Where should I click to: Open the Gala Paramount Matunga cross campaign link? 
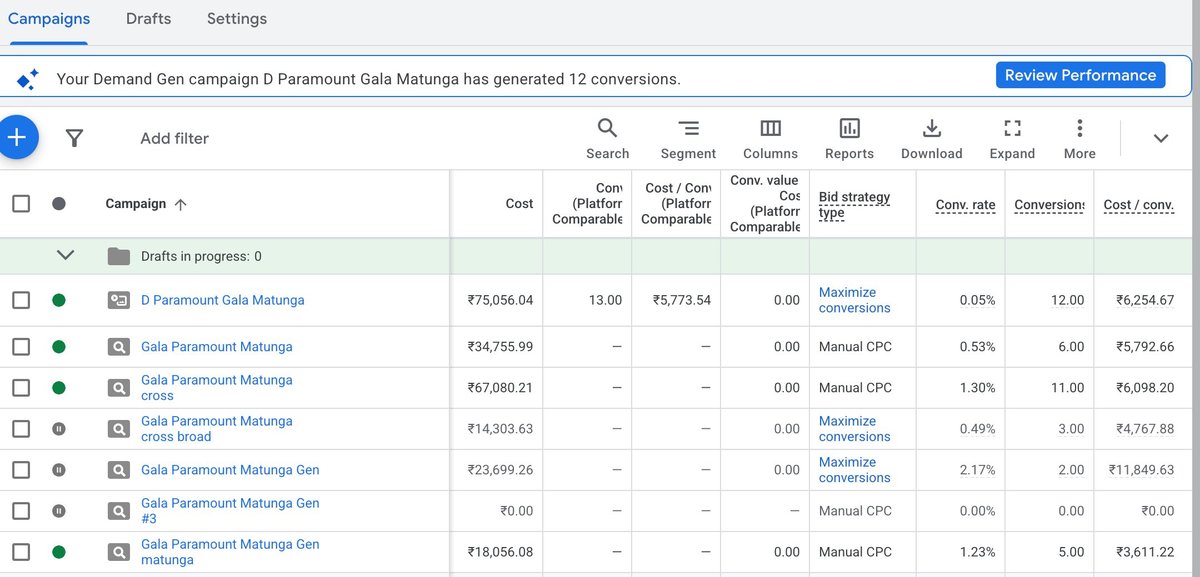(x=216, y=388)
